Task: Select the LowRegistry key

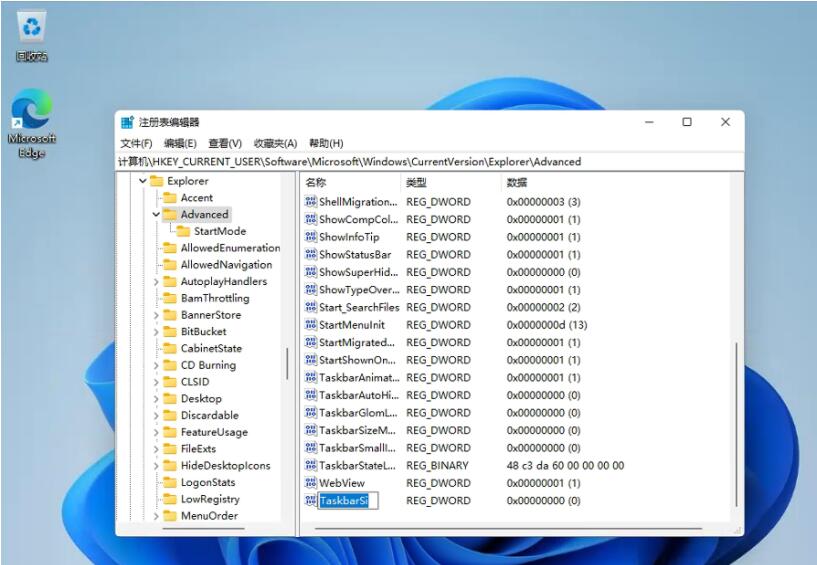Action: tap(210, 499)
